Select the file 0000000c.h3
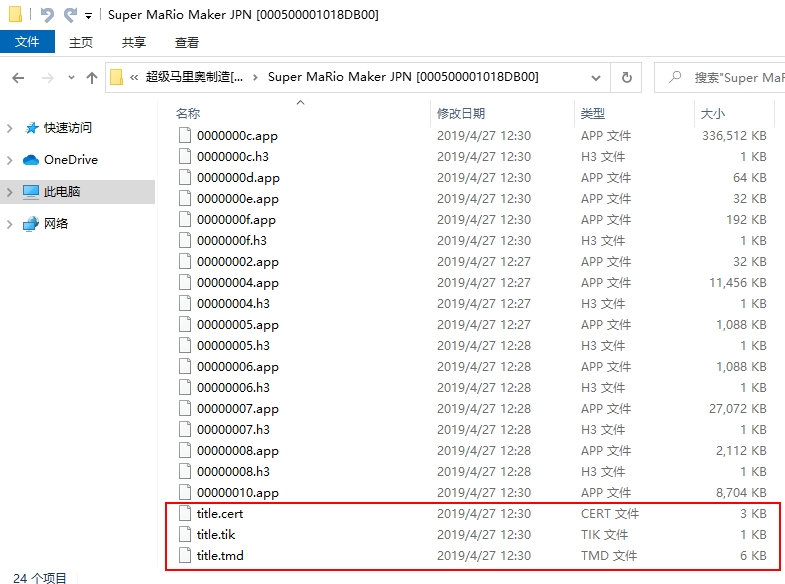Image resolution: width=785 pixels, height=584 pixels. pos(233,157)
